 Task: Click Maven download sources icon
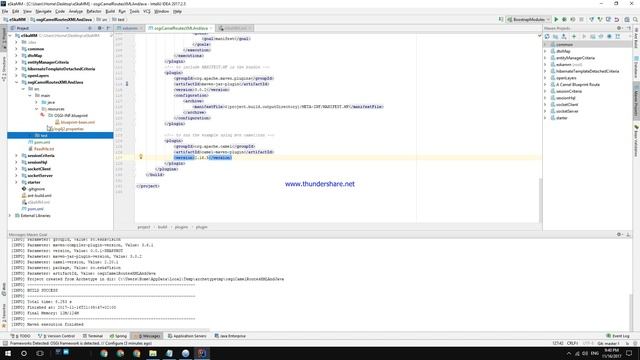[x=564, y=37]
